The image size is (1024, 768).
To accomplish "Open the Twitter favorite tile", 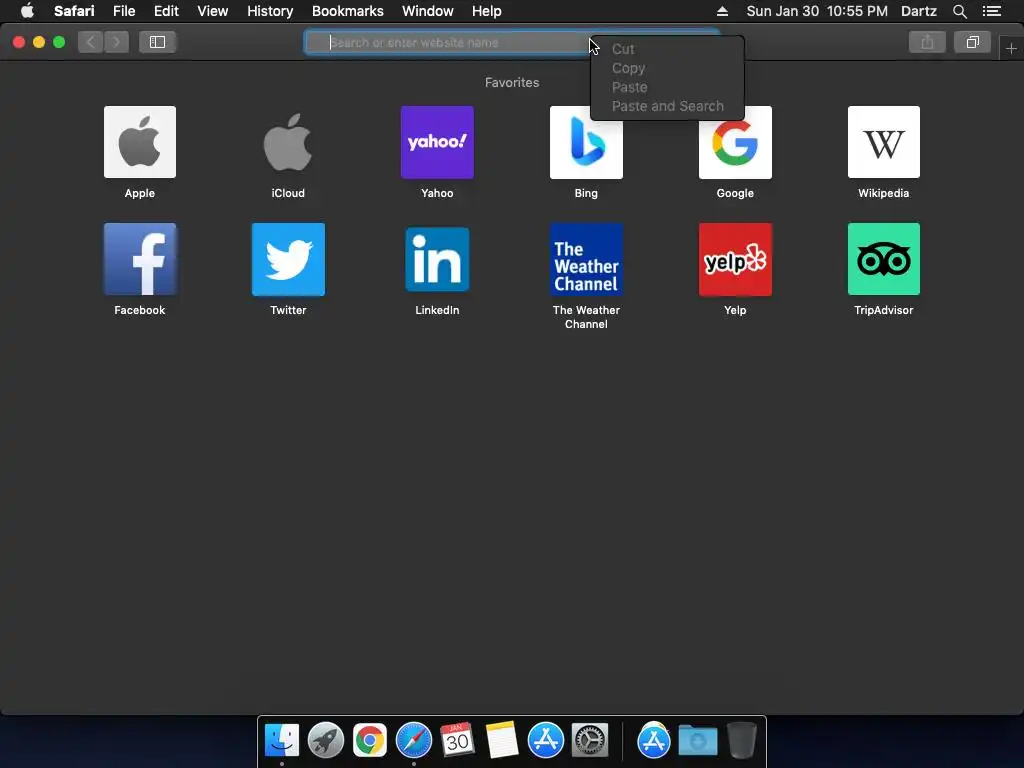I will (x=288, y=259).
